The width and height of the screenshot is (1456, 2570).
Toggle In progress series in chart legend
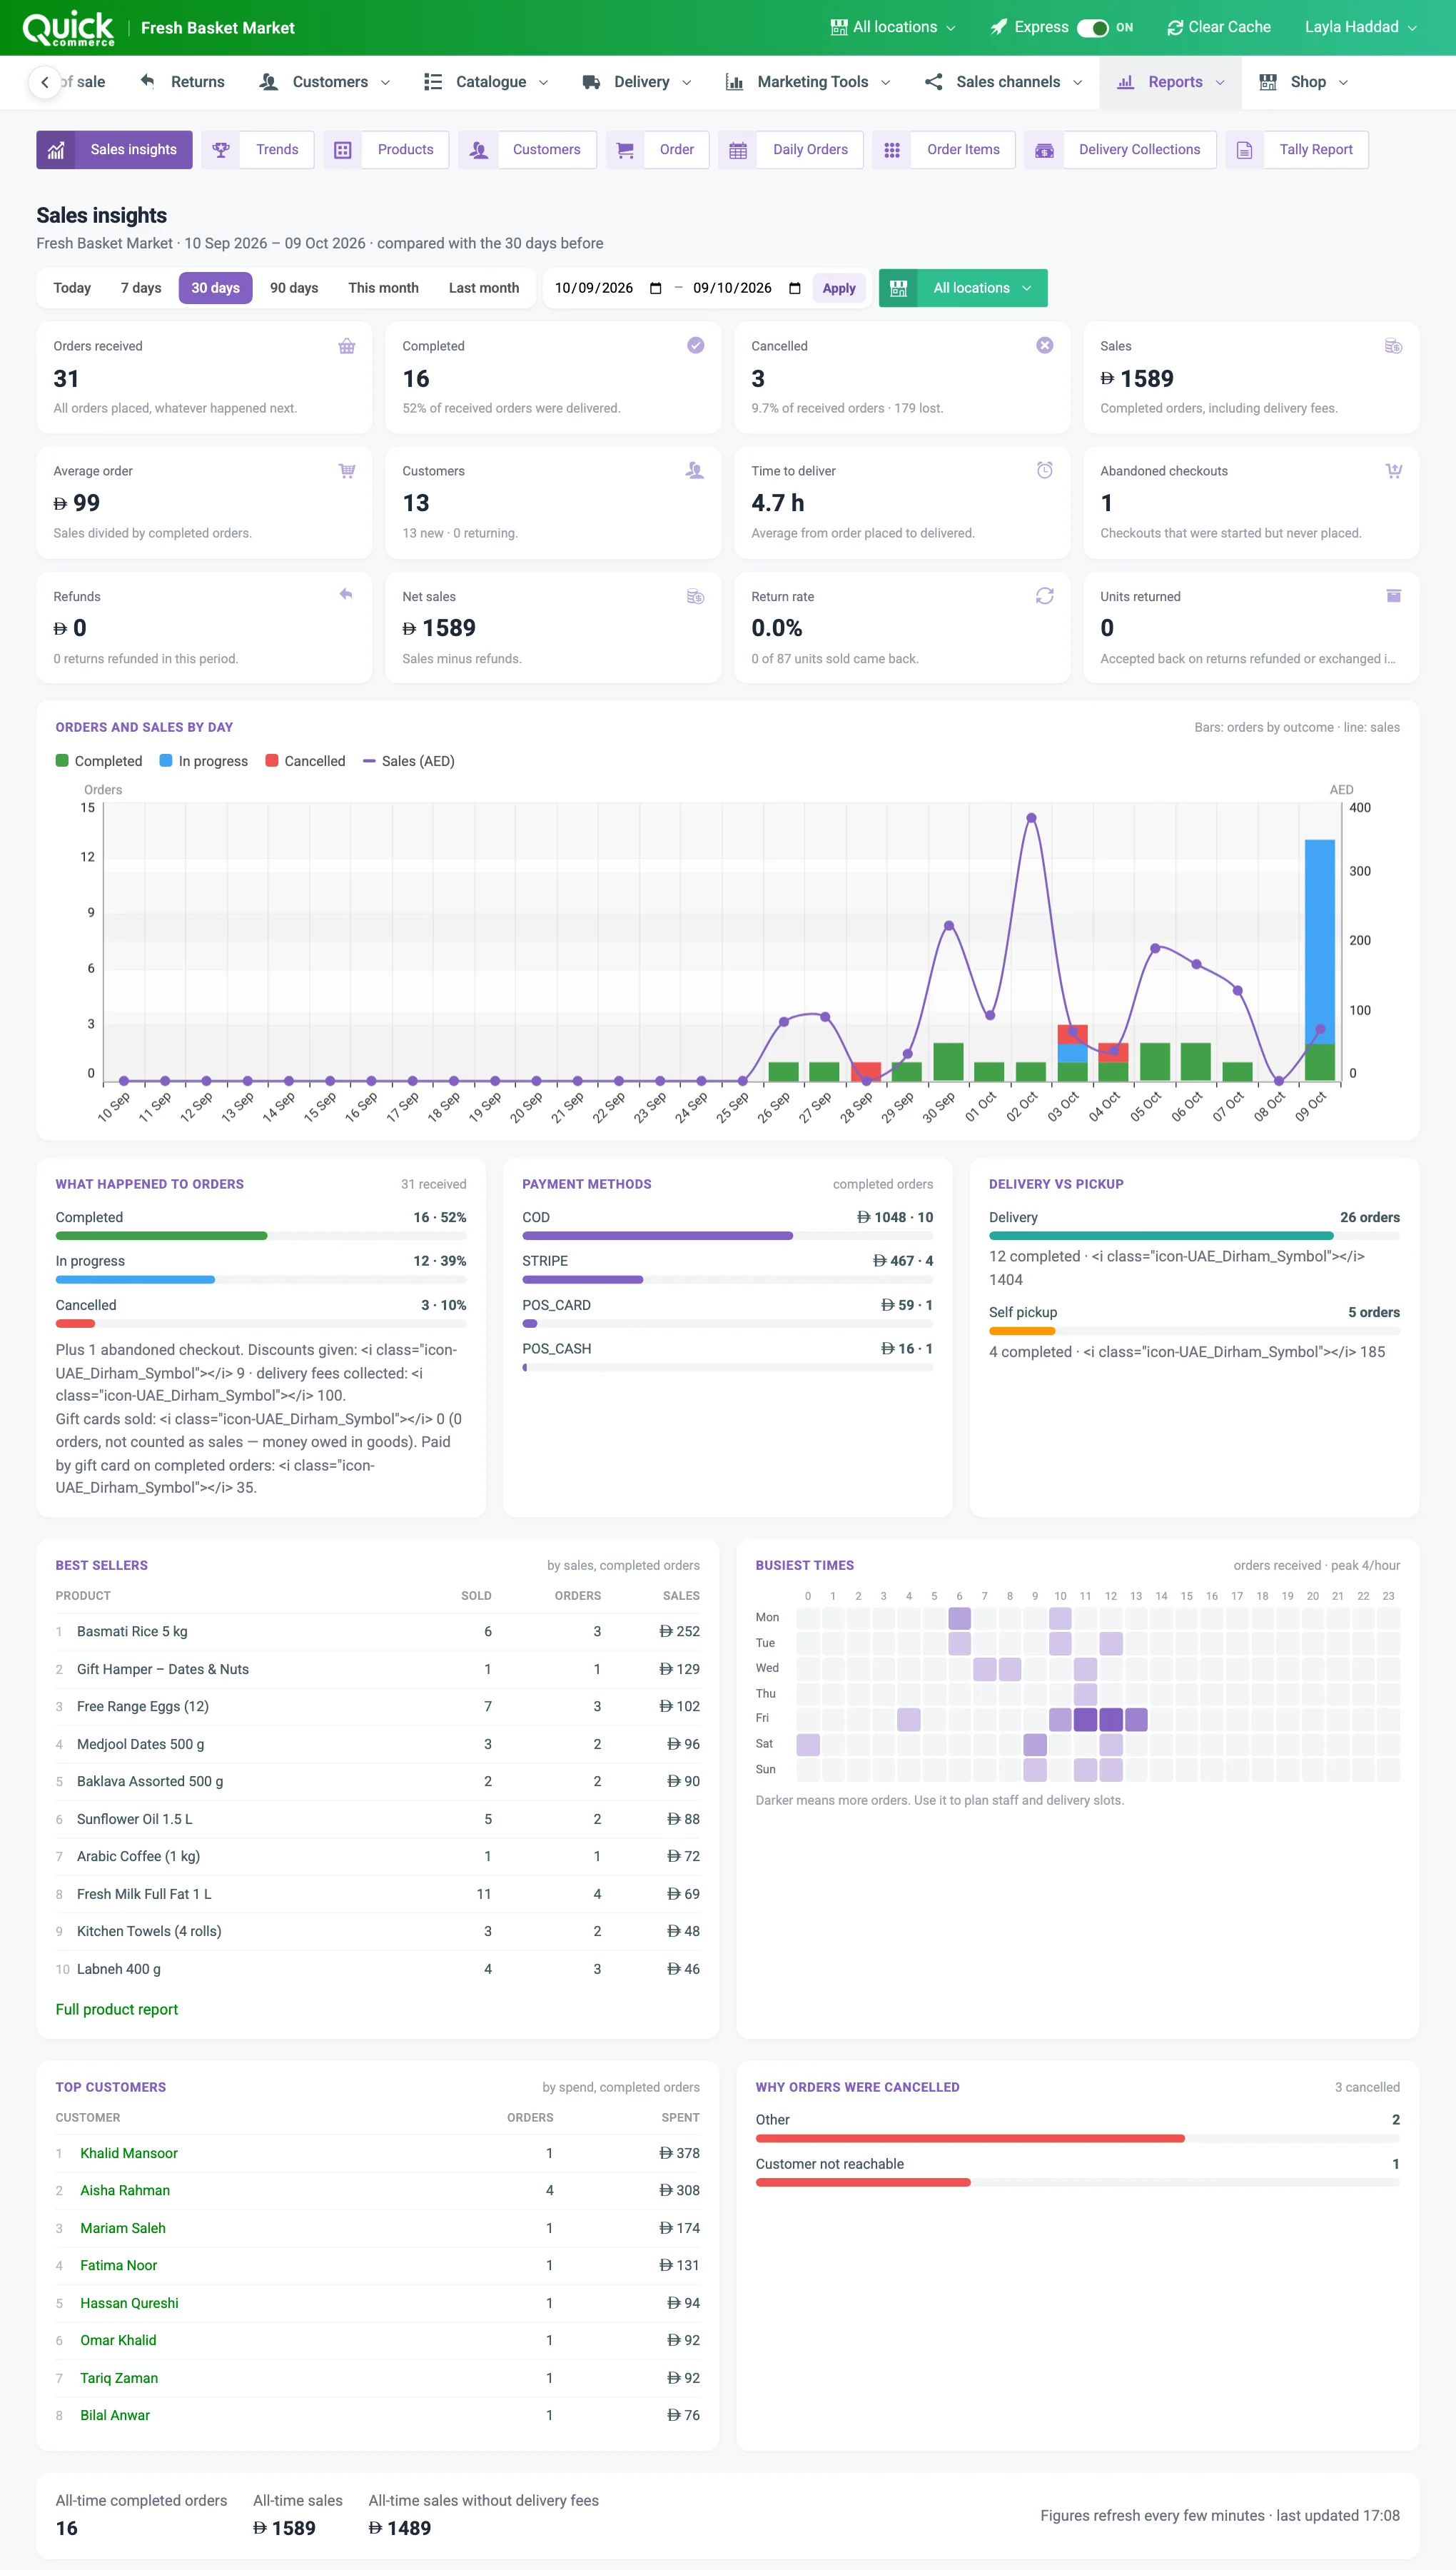204,761
